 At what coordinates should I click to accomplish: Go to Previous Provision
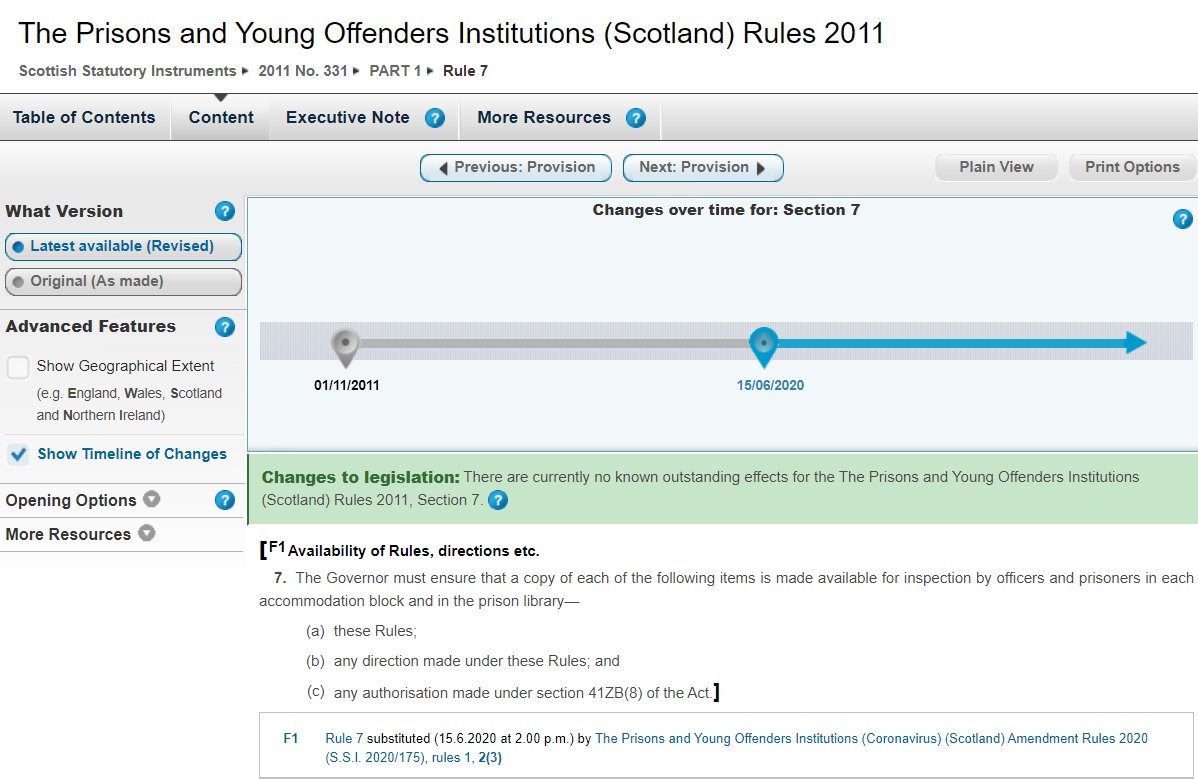pyautogui.click(x=516, y=168)
